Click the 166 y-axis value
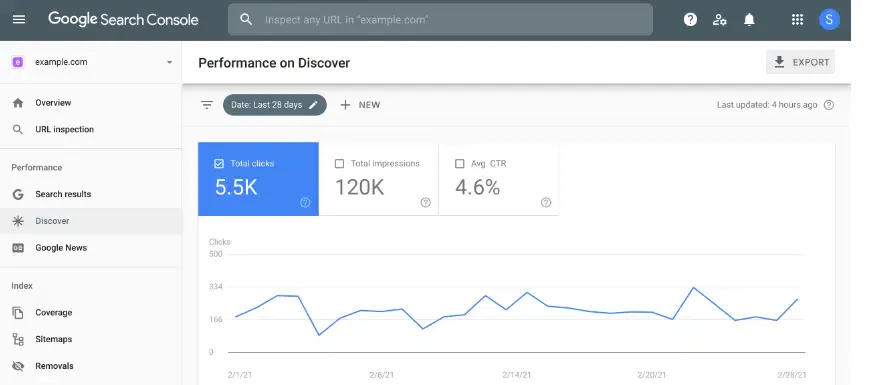880x385 pixels. coord(216,320)
